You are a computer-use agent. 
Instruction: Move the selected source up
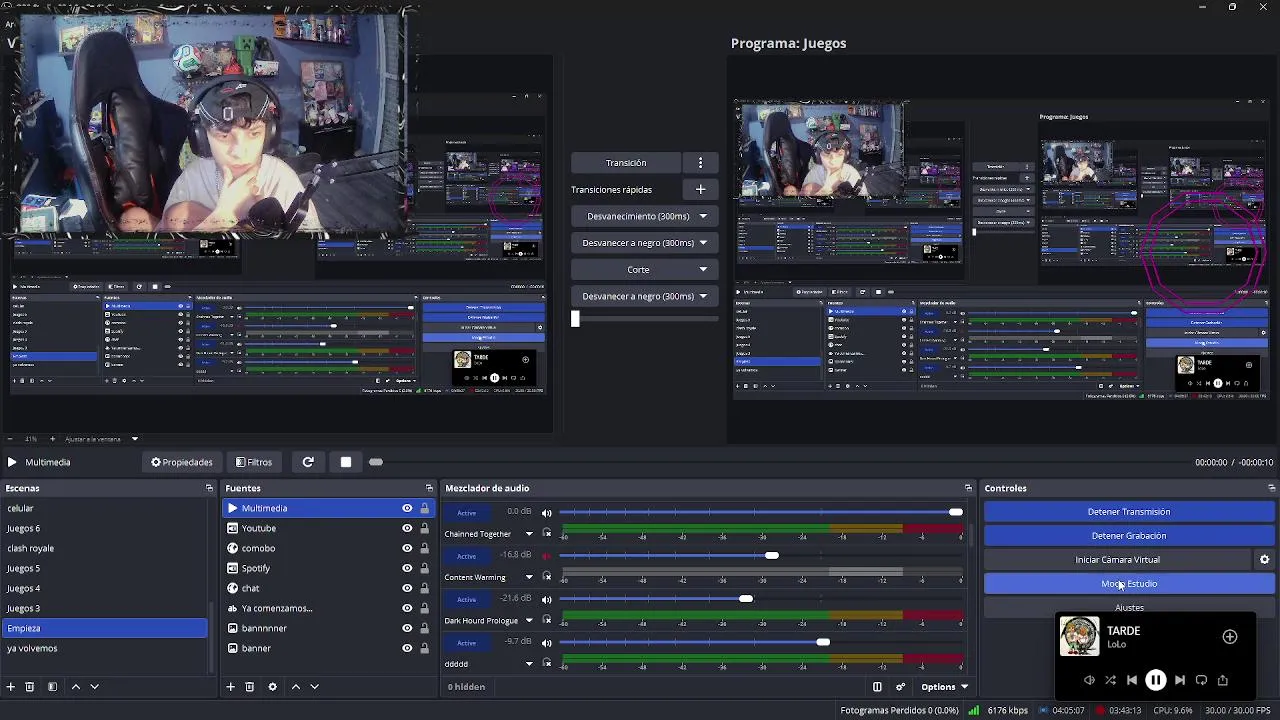pyautogui.click(x=295, y=687)
